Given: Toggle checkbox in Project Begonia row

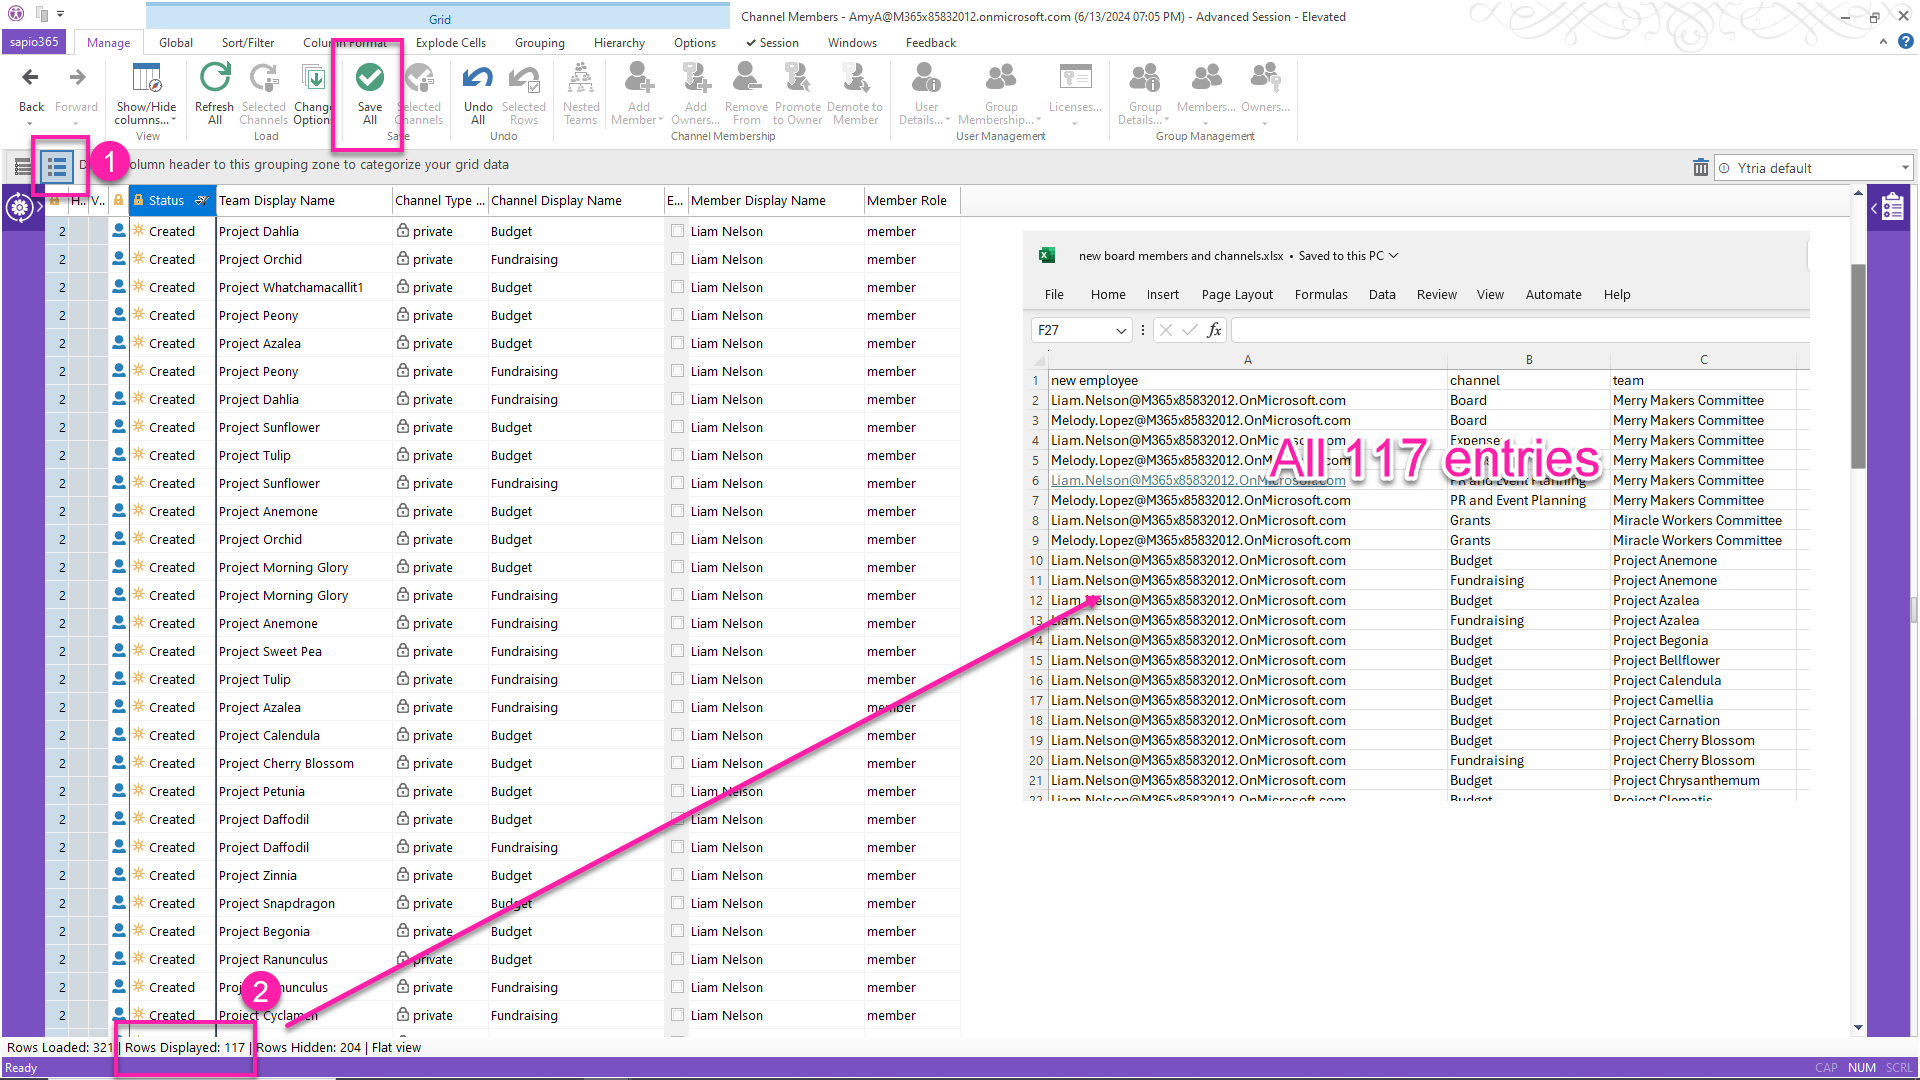Looking at the screenshot, I should [677, 931].
